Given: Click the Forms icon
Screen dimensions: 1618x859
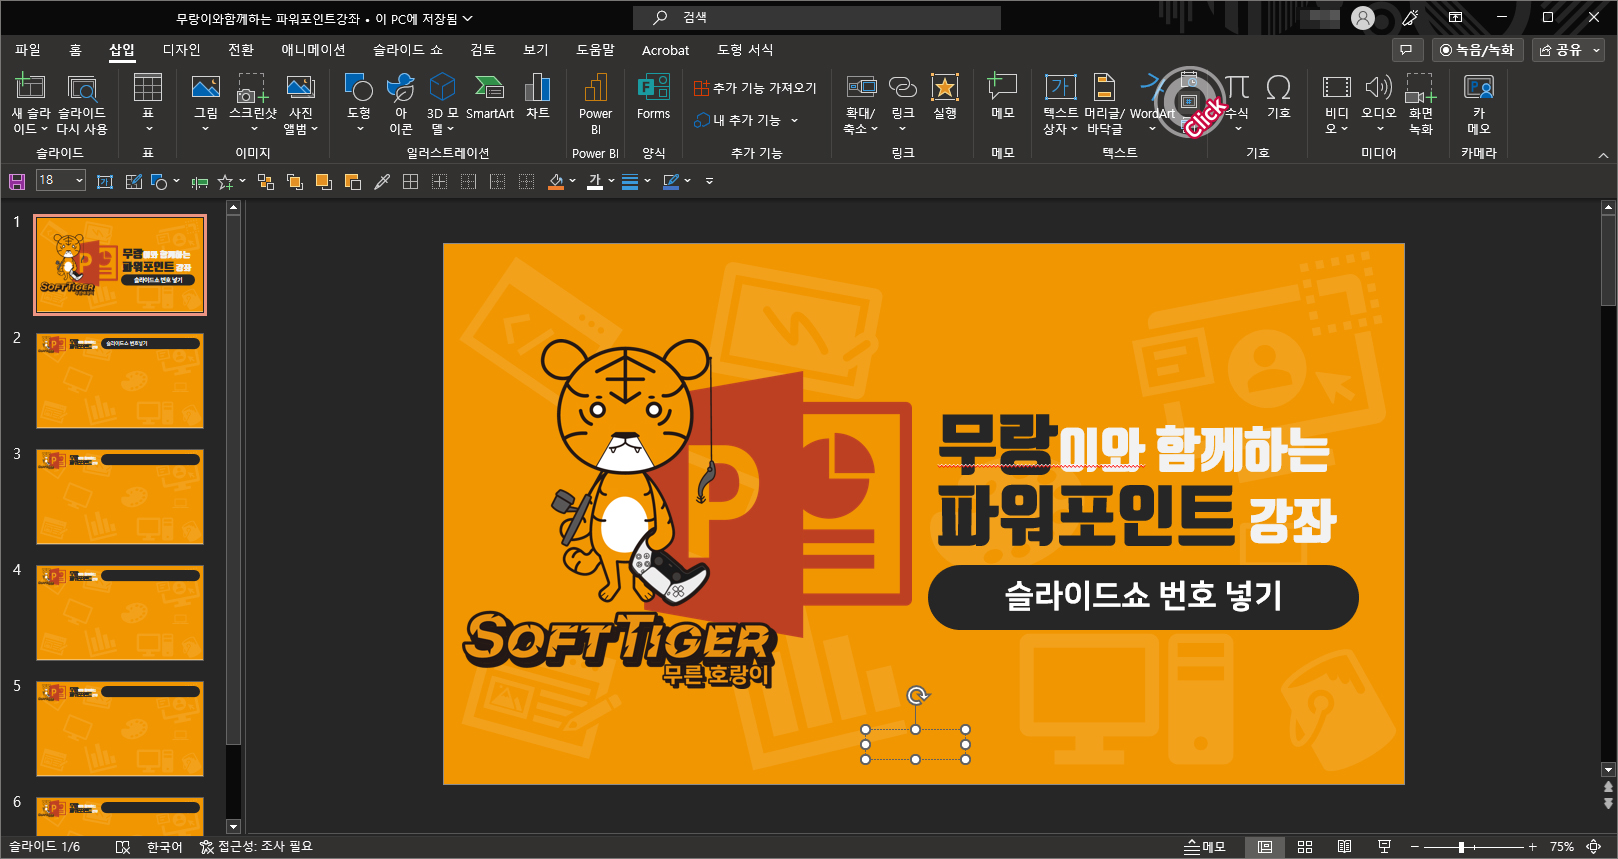Looking at the screenshot, I should [653, 88].
